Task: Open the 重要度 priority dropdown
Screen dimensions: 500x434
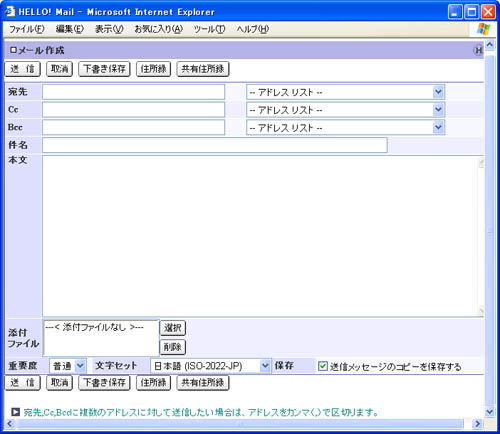Action: click(68, 366)
